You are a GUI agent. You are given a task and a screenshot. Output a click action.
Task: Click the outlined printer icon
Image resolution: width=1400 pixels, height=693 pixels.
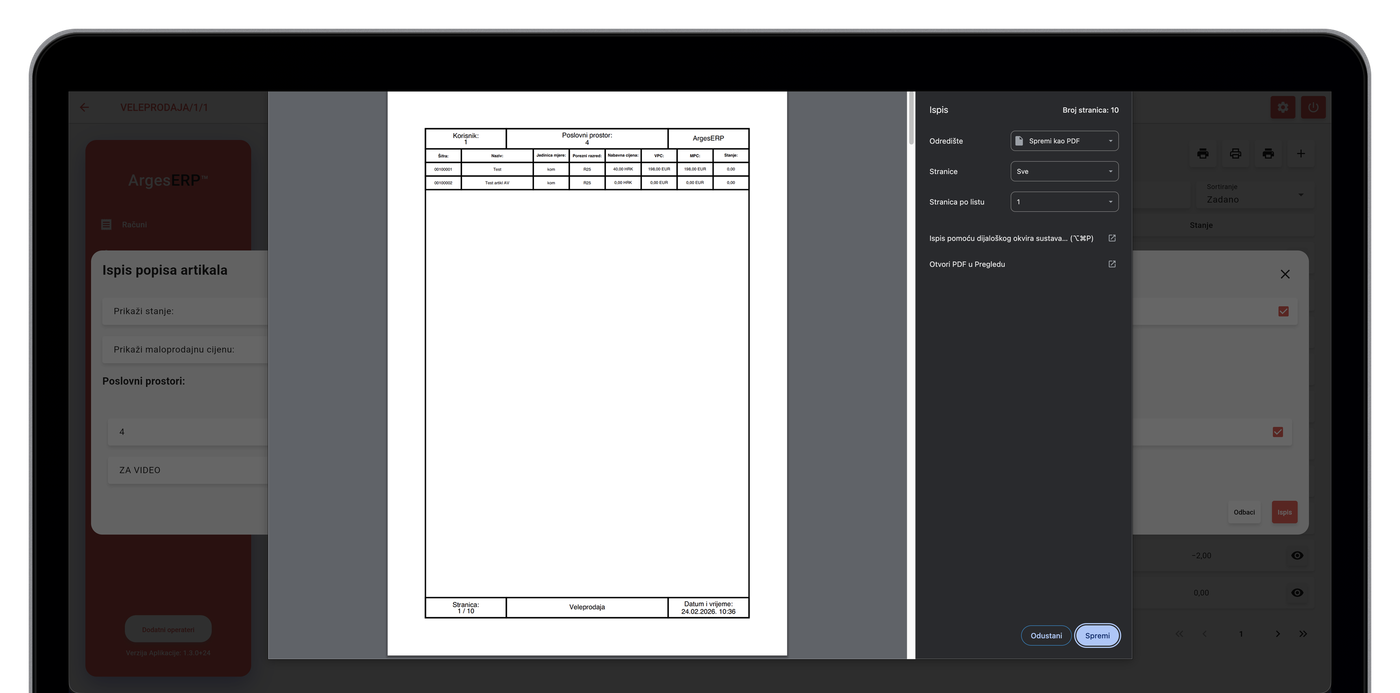(1235, 153)
